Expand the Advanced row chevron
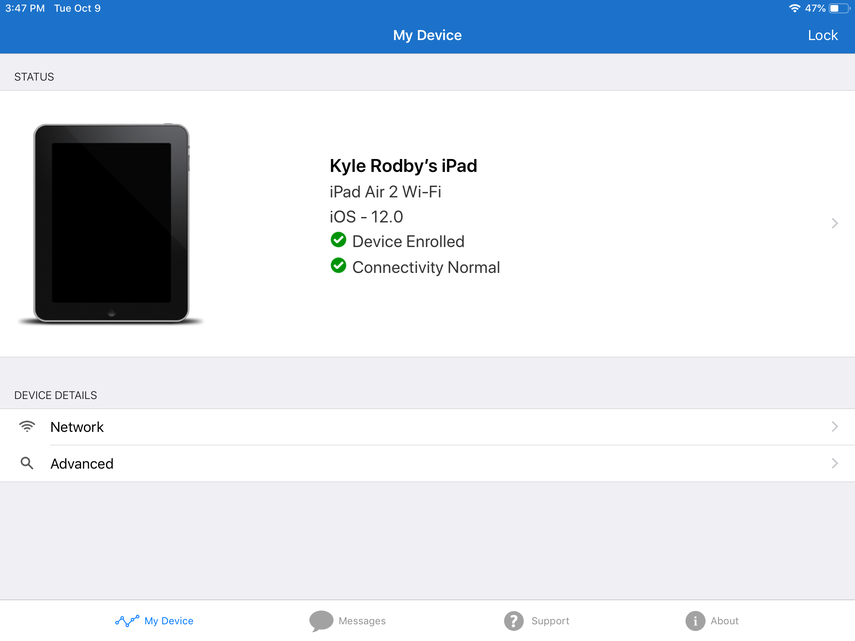Image resolution: width=855 pixels, height=641 pixels. coord(835,464)
